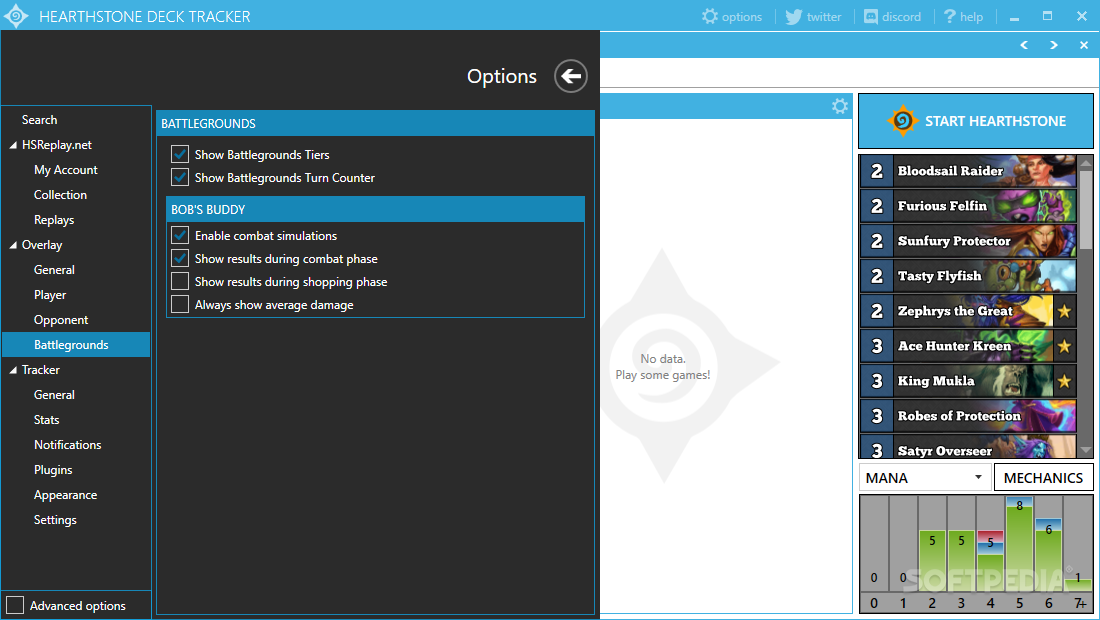The width and height of the screenshot is (1100, 620).
Task: Select Tasty Flyfish card
Action: tap(968, 276)
